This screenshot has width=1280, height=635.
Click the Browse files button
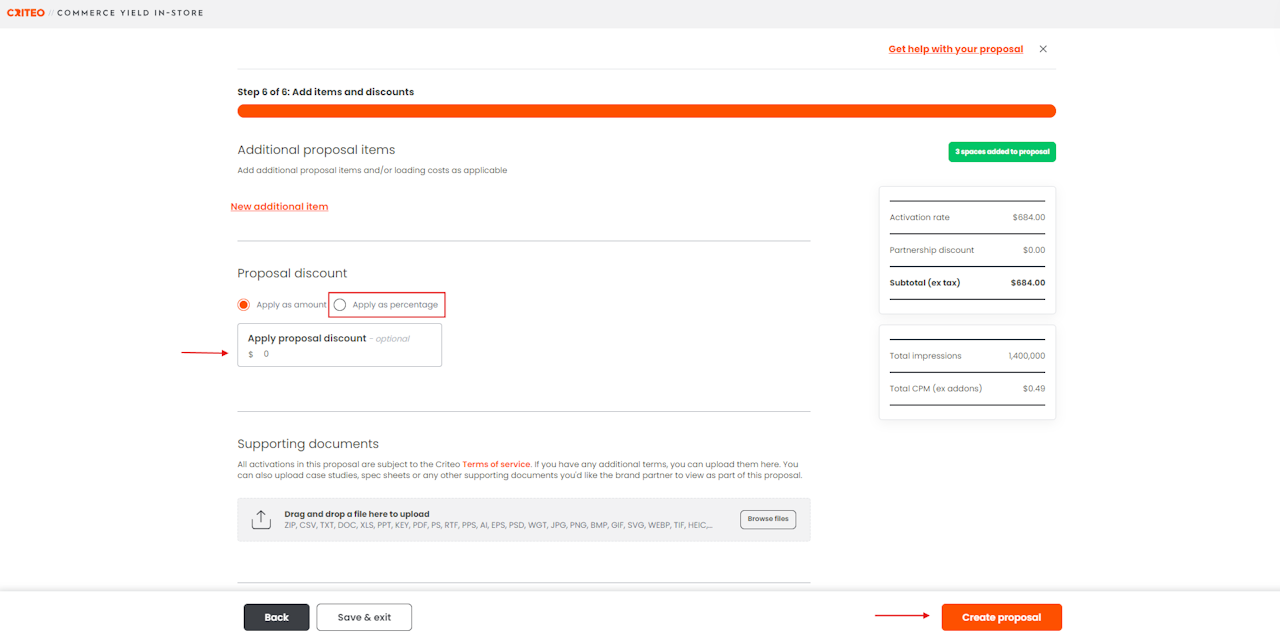[768, 519]
